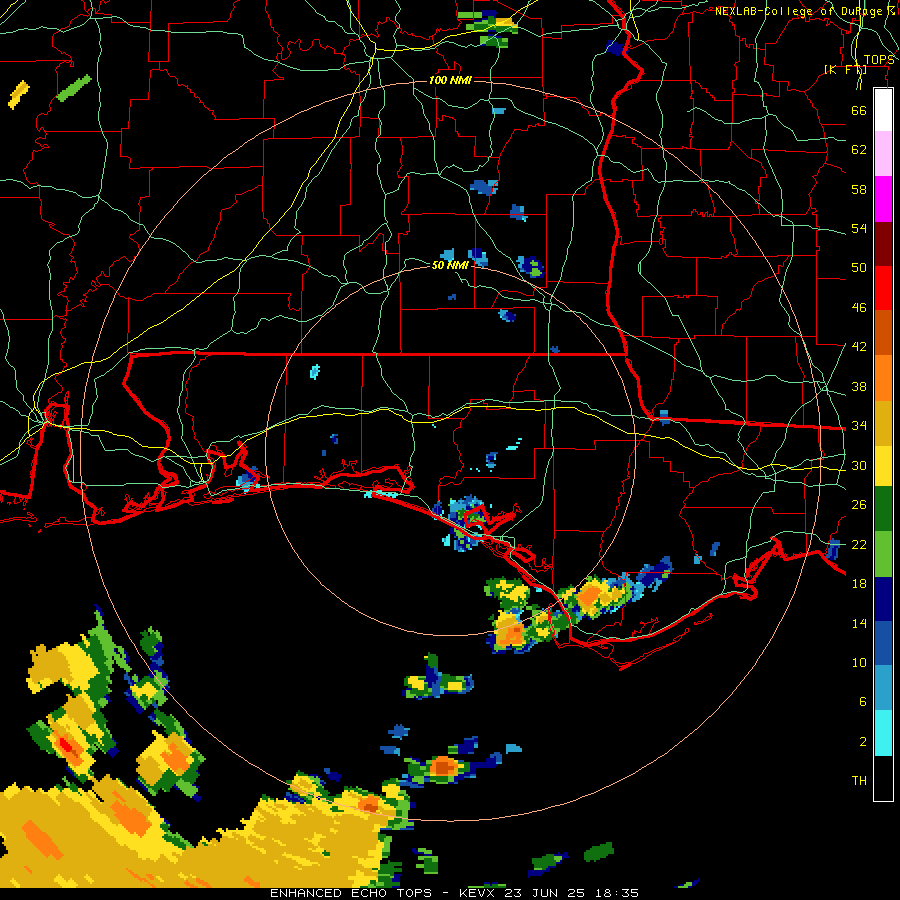Click the 'TOPS' legend heading

[x=879, y=60]
